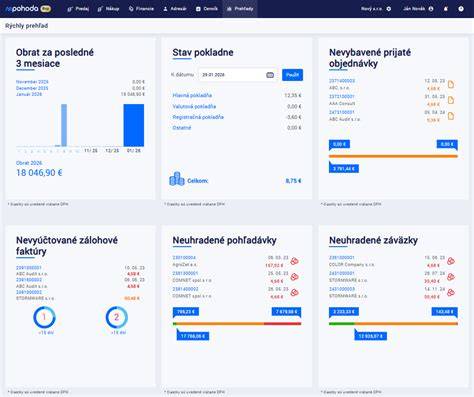Open third liability link, dated 14. 11. 24
Image resolution: width=474 pixels, height=397 pixels.
[342, 289]
